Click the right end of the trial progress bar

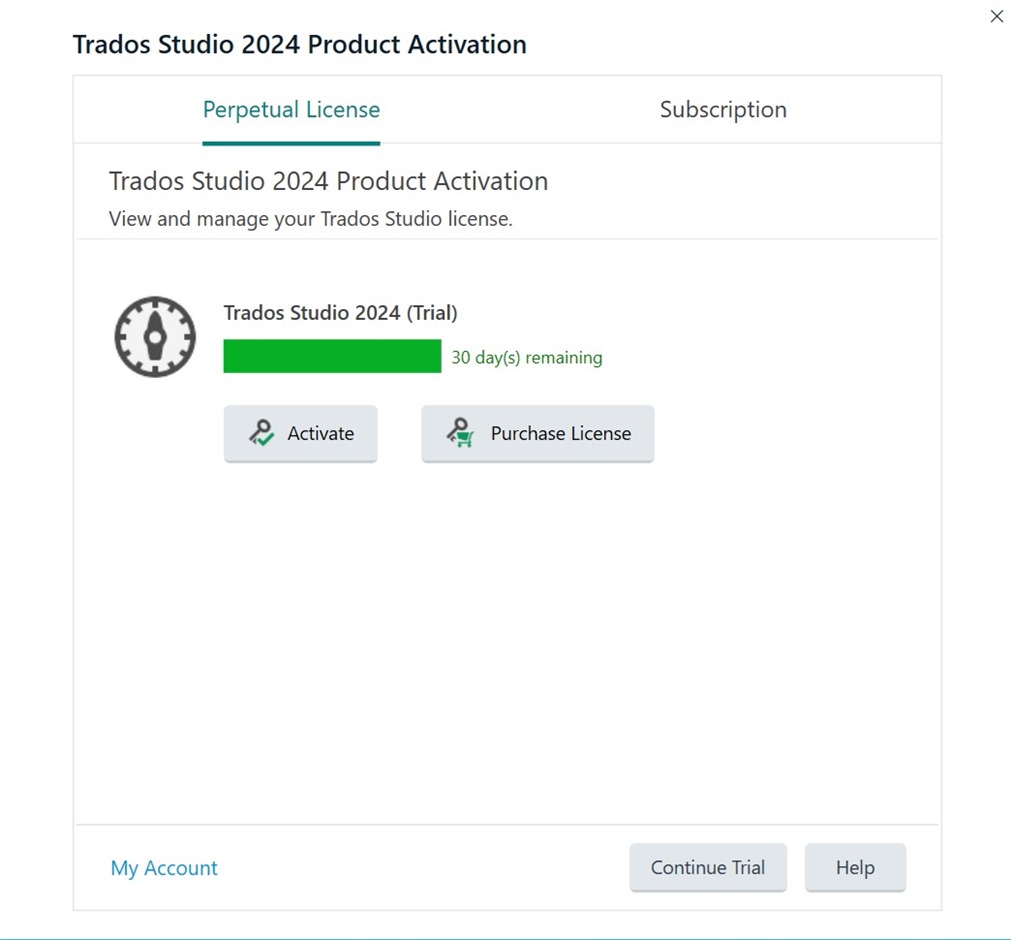tap(435, 356)
